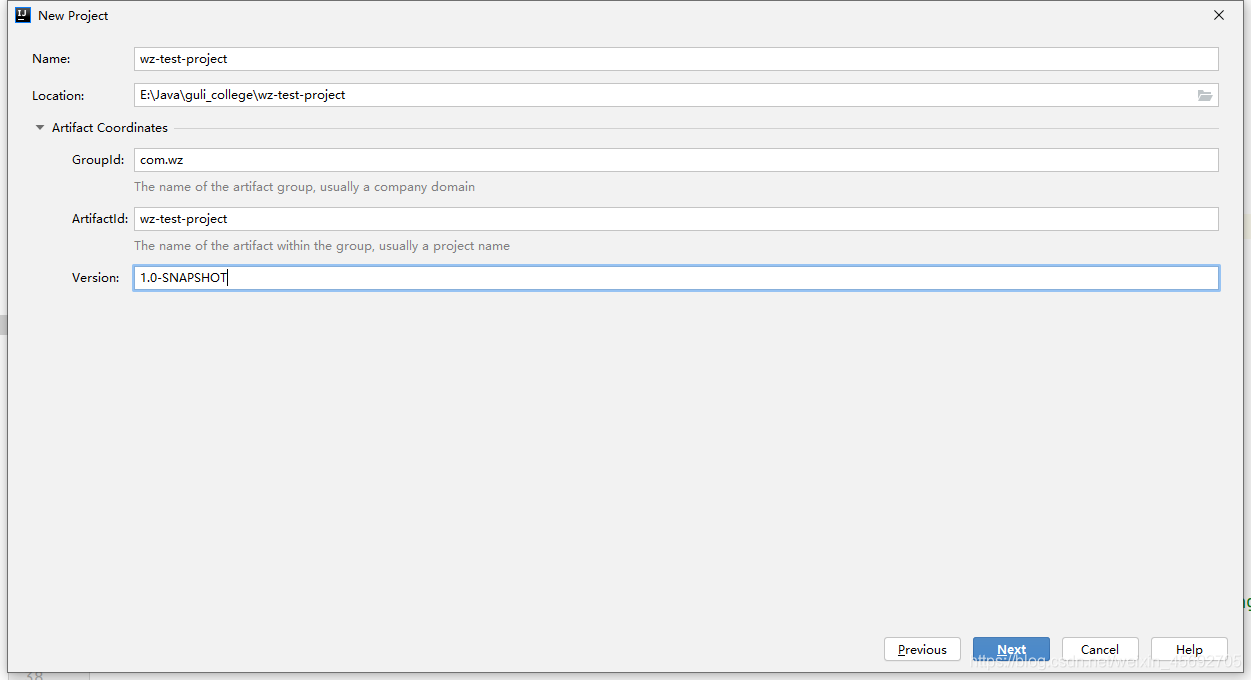The image size is (1251, 680).
Task: Click into the Name input field
Action: point(676,59)
